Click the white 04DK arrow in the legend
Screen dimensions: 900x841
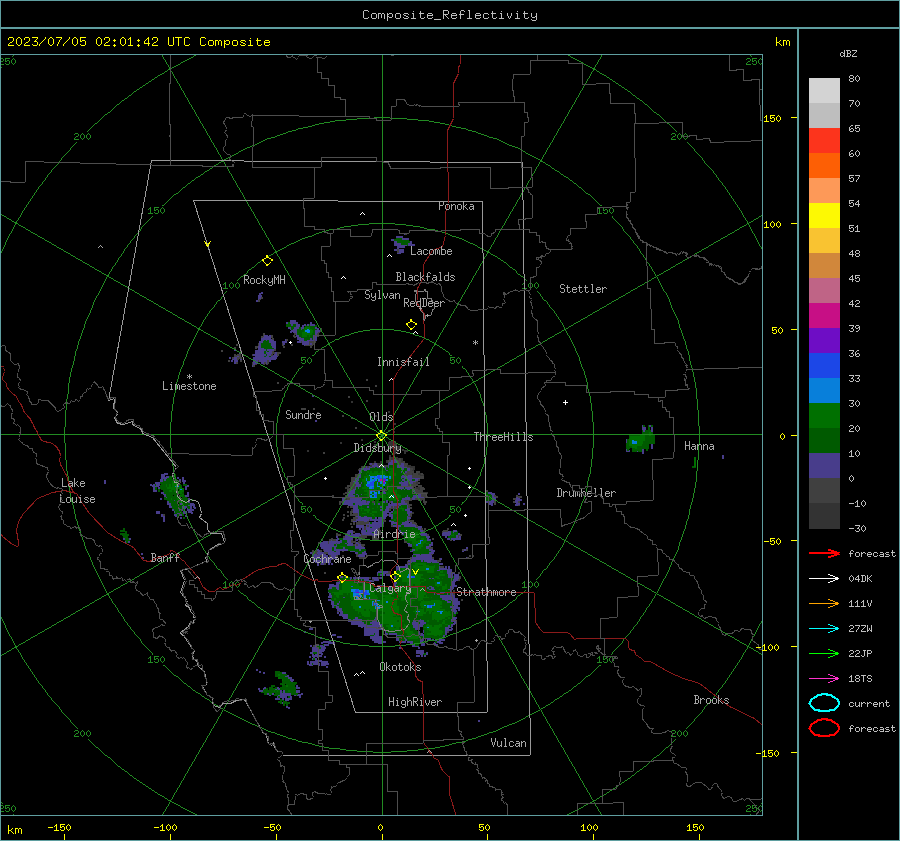point(824,579)
